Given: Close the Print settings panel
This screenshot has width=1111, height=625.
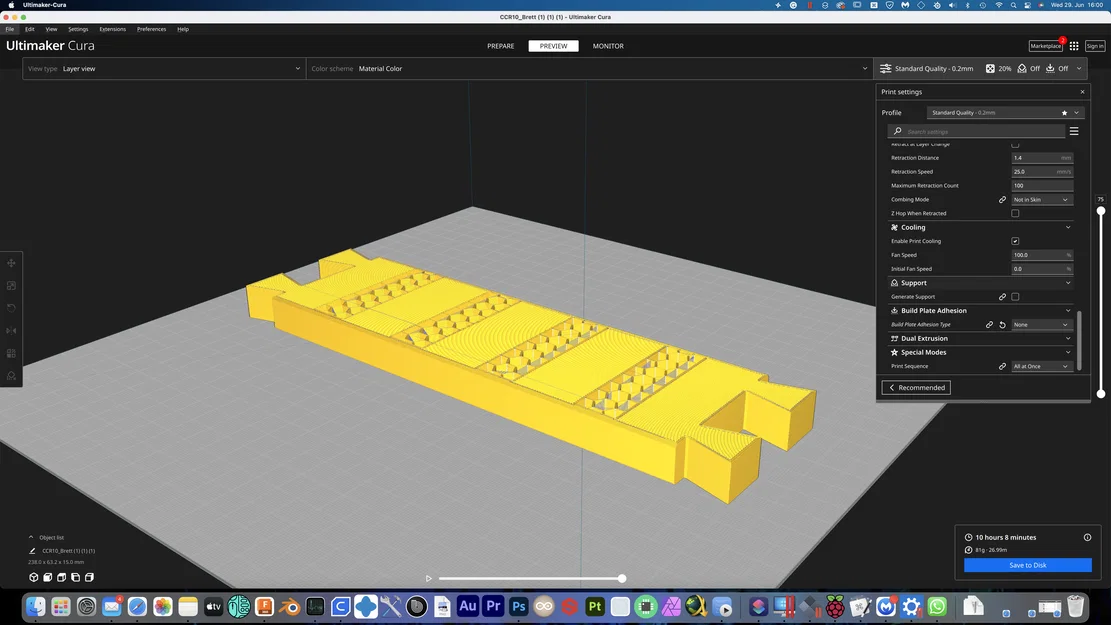Looking at the screenshot, I should pos(1083,92).
